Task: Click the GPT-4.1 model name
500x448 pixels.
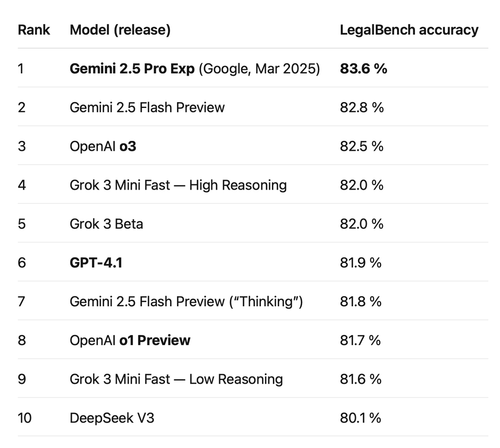Action: click(96, 263)
